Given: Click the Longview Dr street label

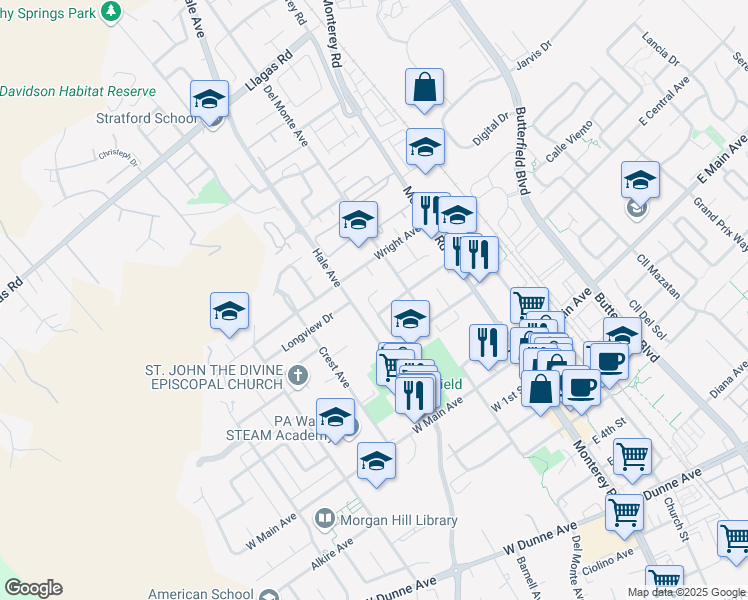Looking at the screenshot, I should click(x=308, y=332).
